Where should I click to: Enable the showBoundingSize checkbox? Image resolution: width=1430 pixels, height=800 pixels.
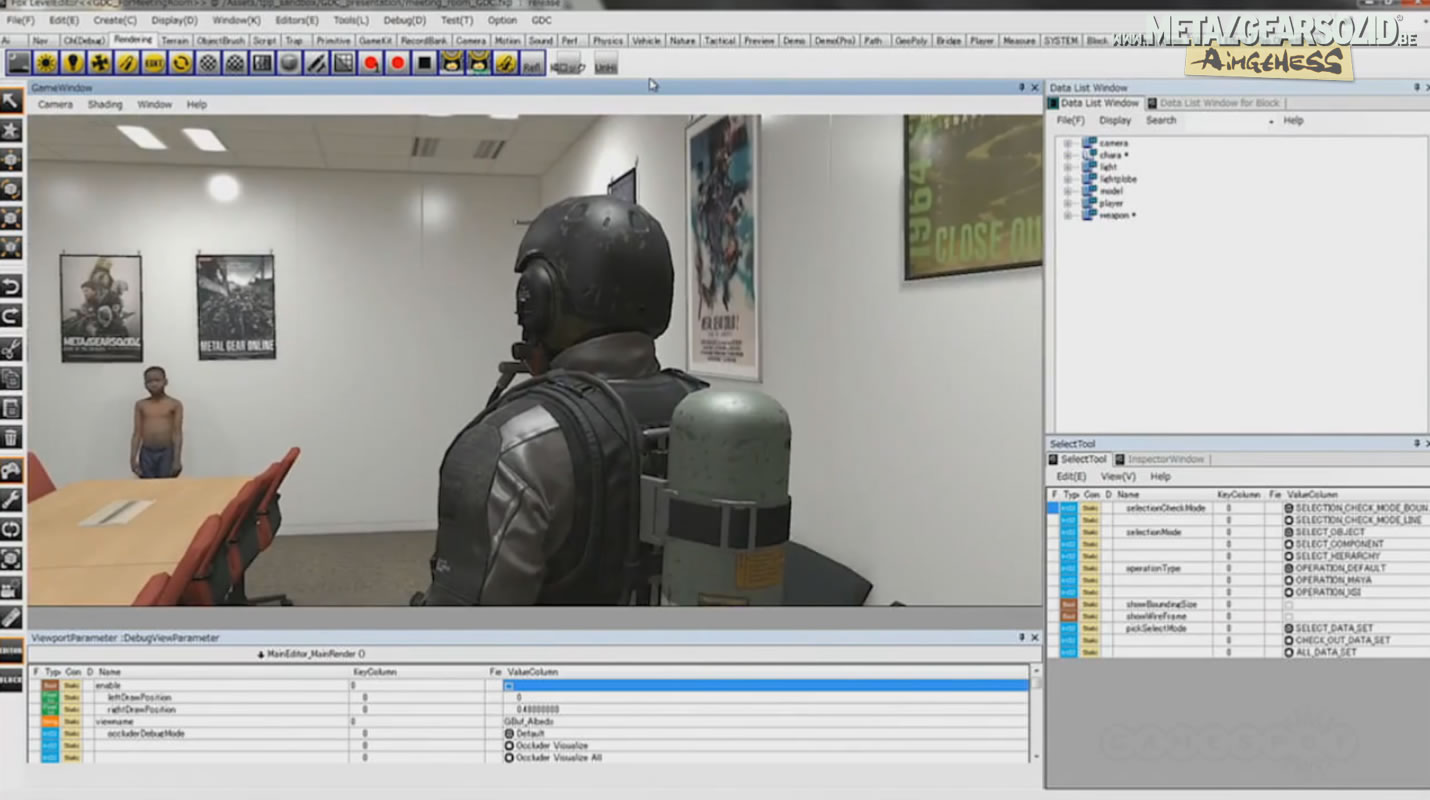(1288, 605)
